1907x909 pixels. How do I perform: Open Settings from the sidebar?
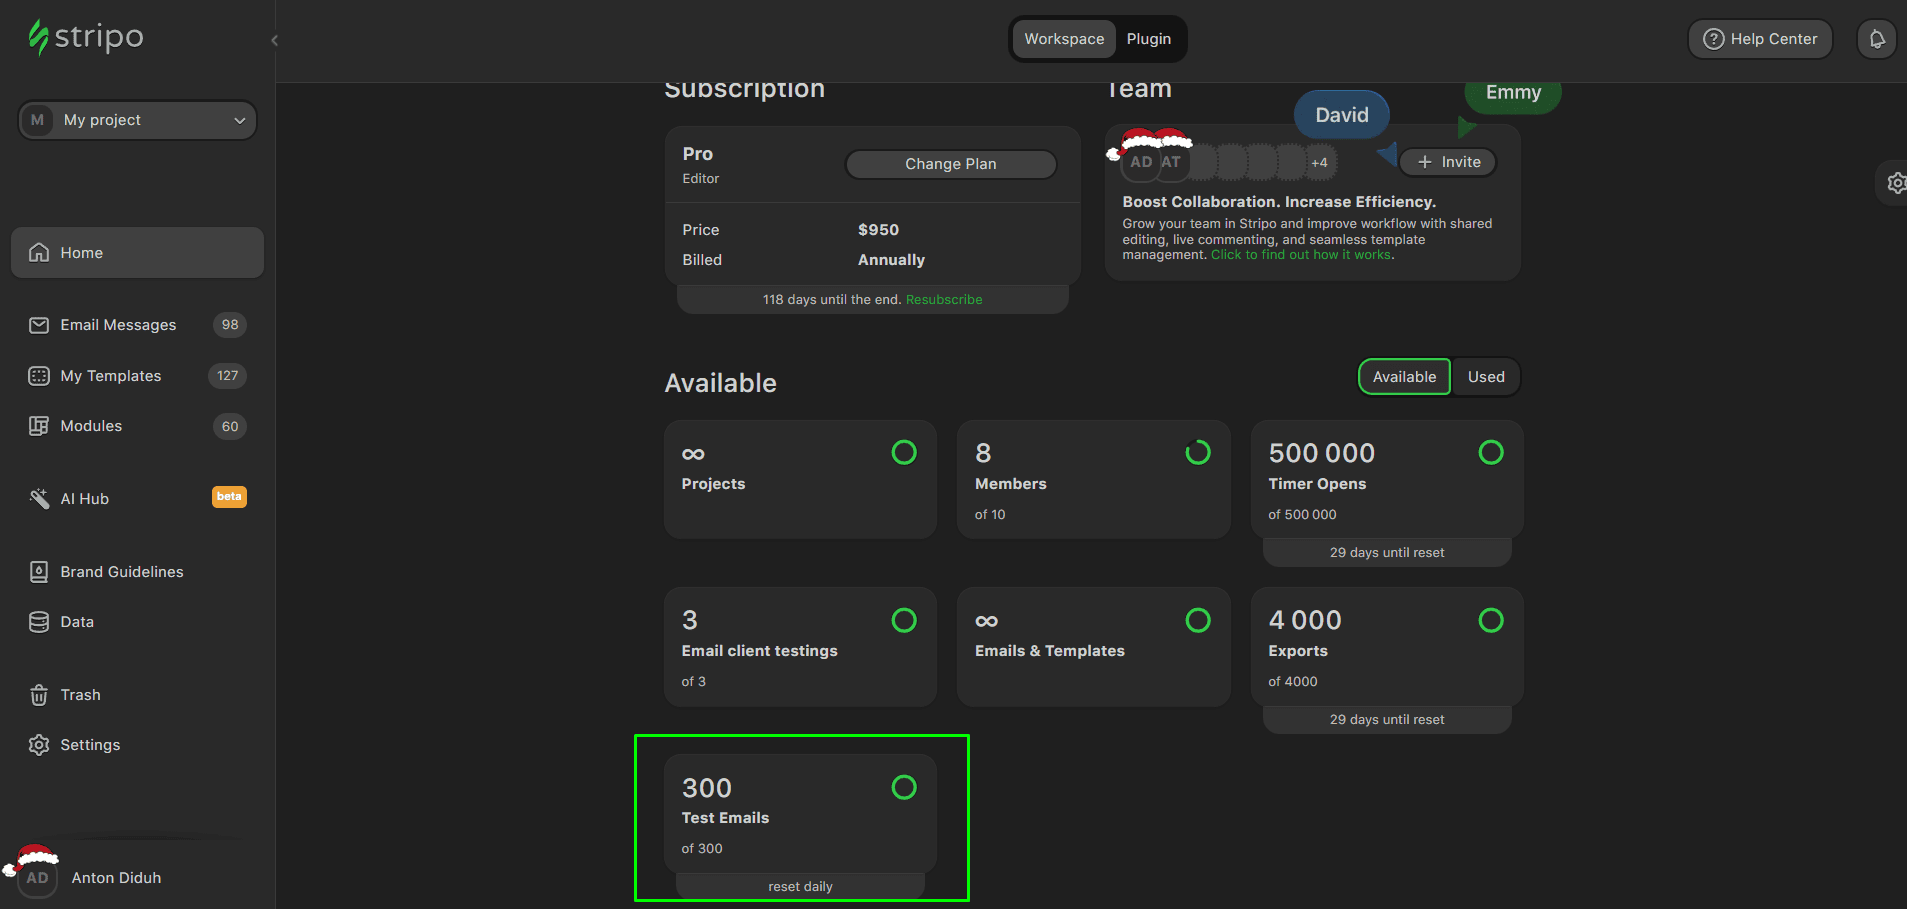point(89,745)
